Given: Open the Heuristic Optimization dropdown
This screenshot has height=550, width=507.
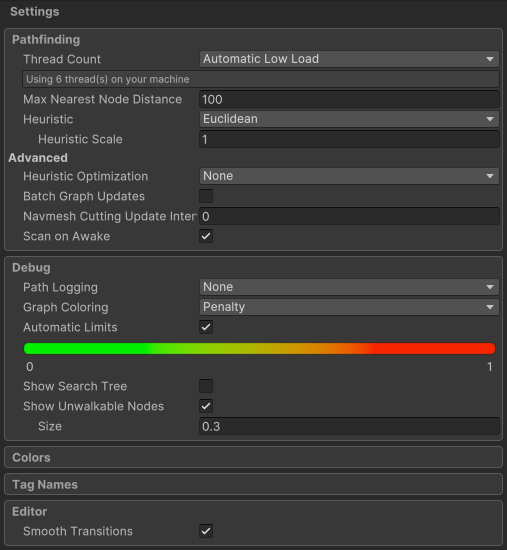Looking at the screenshot, I should pos(349,176).
